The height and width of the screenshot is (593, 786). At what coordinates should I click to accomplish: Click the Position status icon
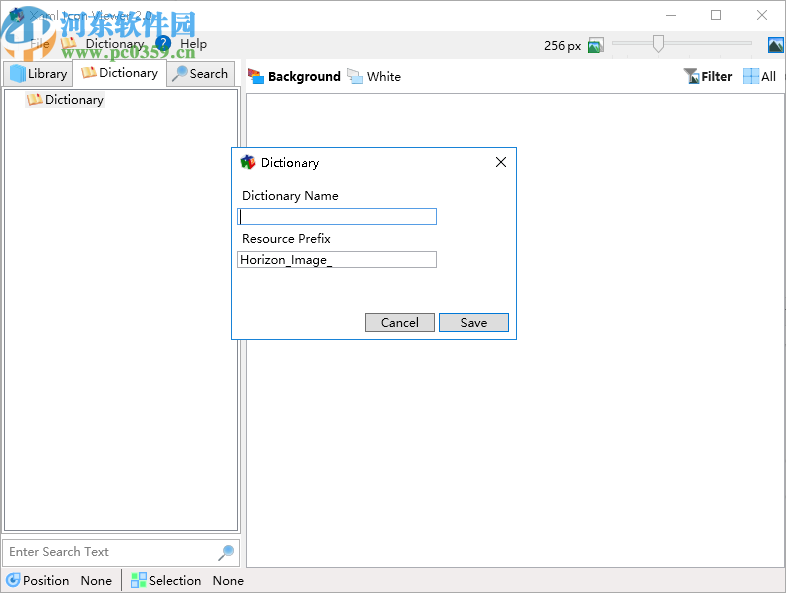(13, 580)
